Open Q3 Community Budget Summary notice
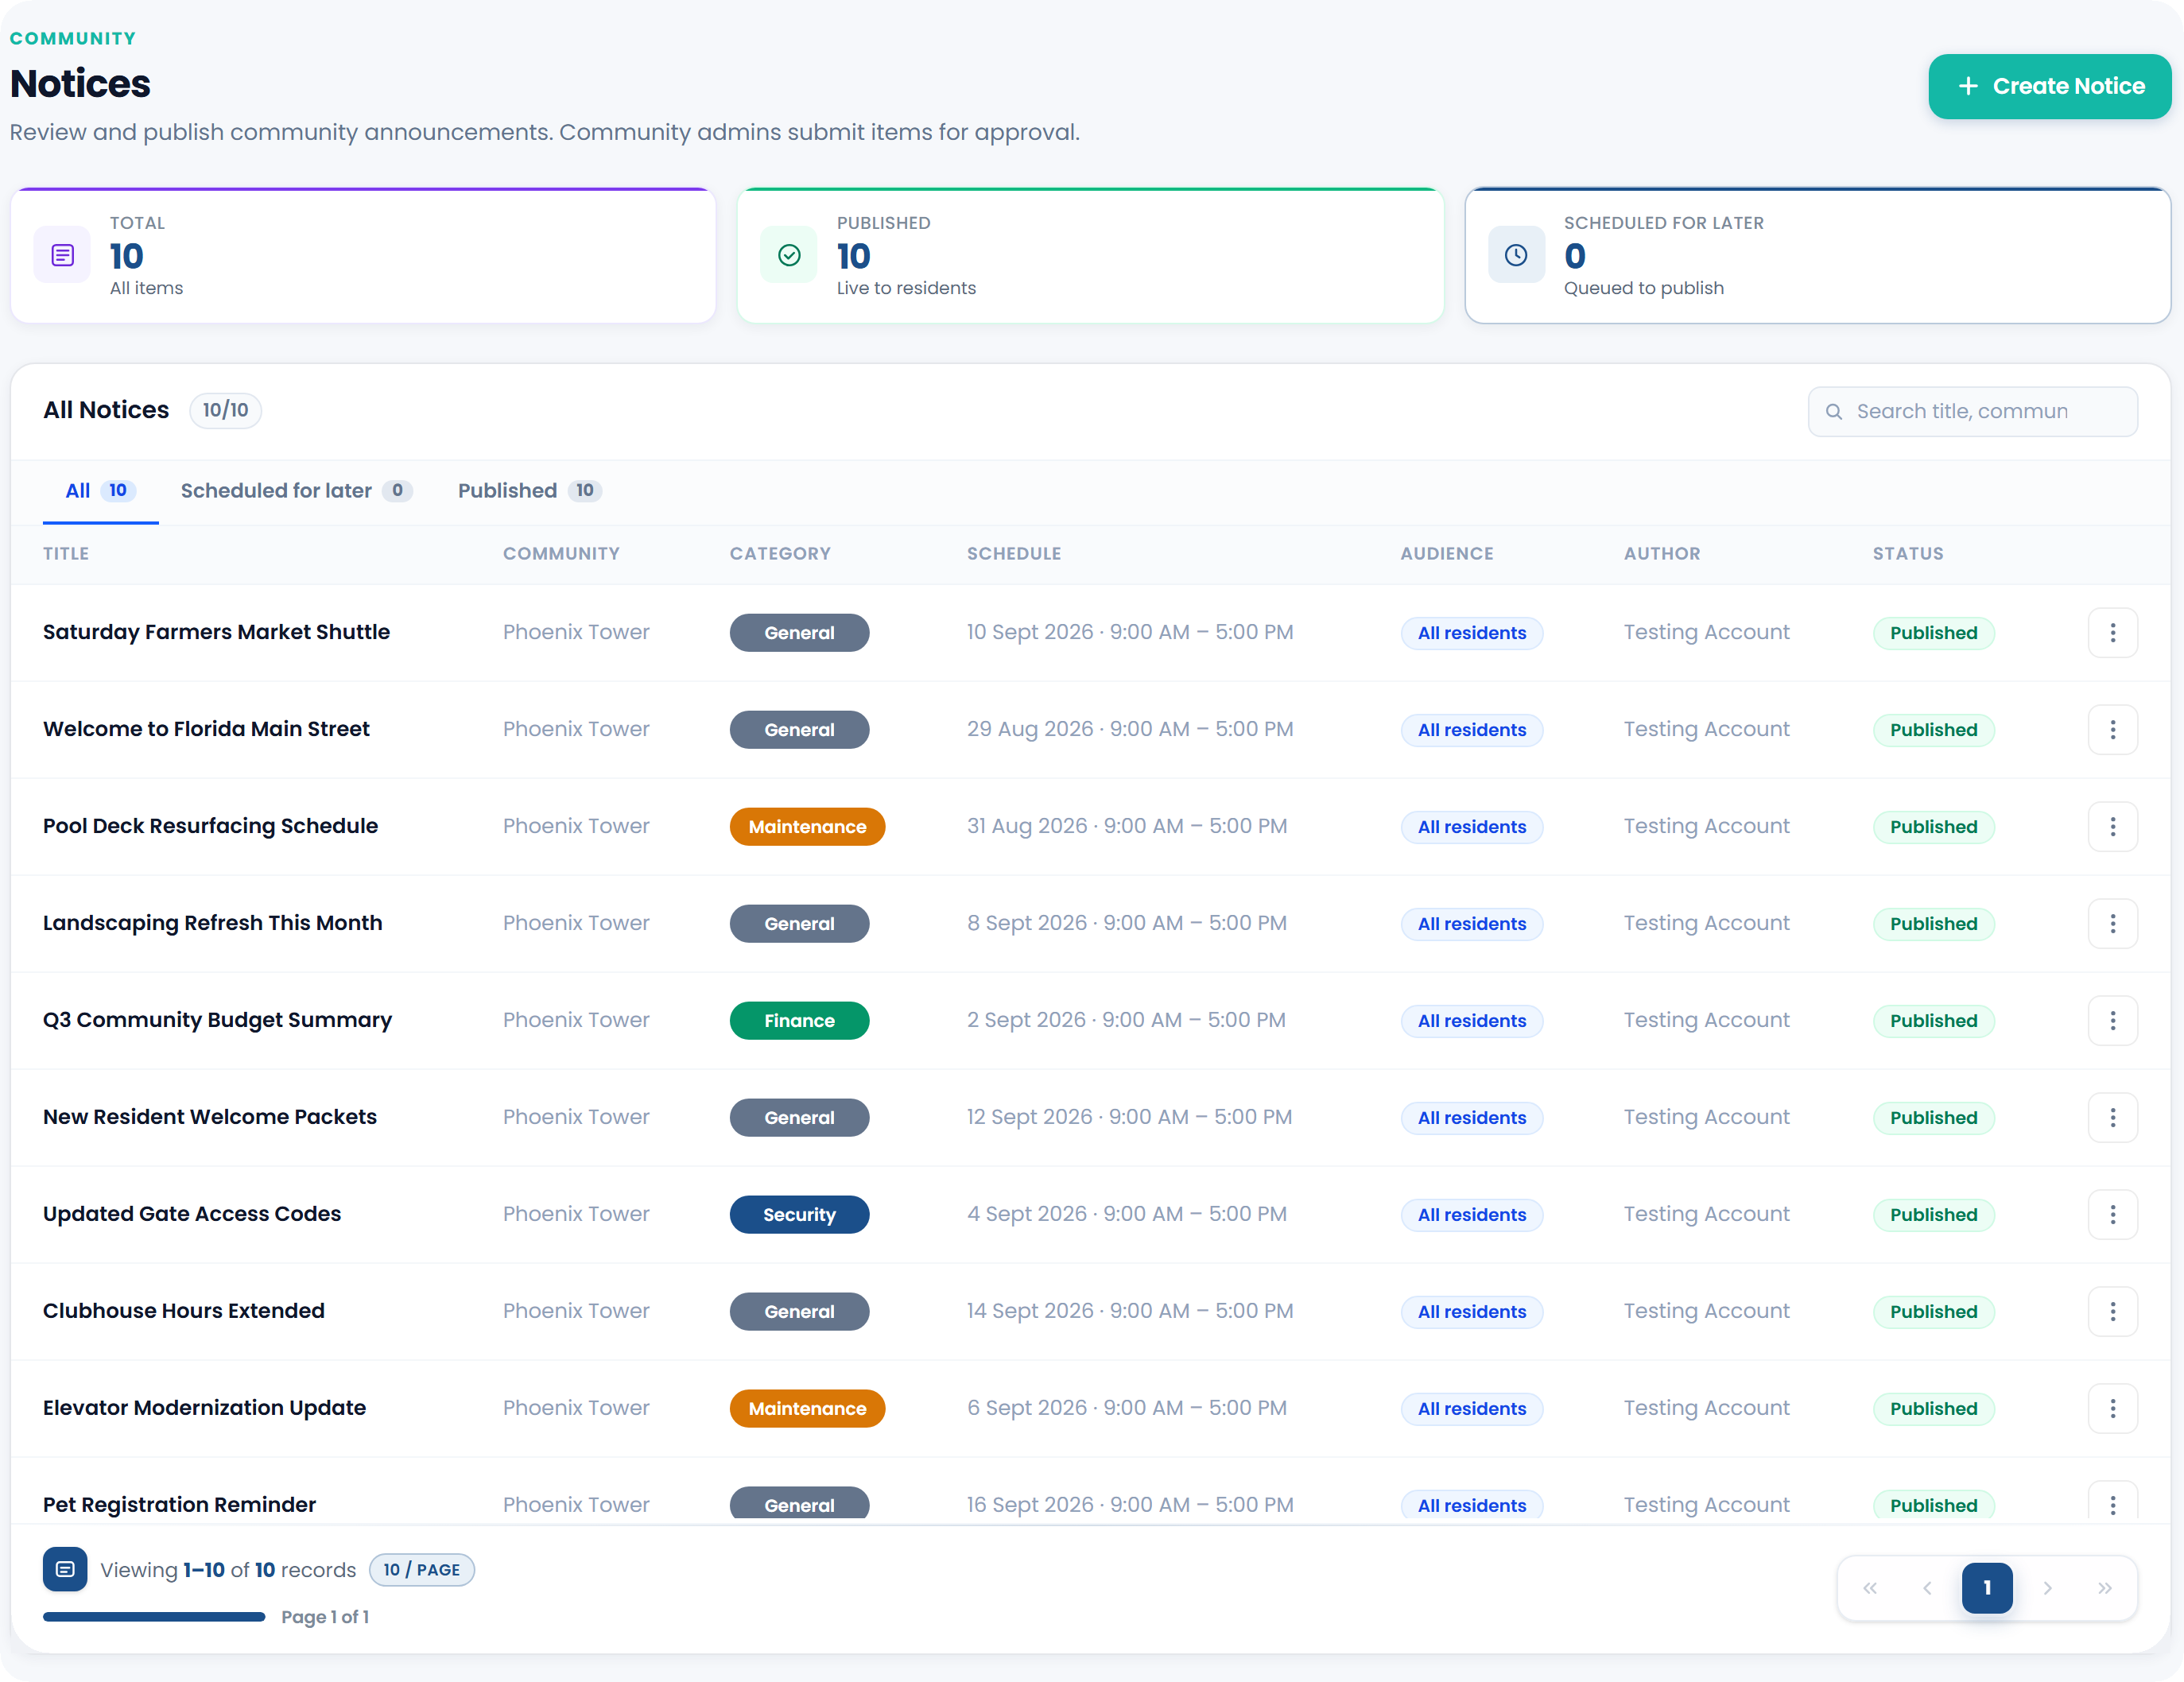2184x1682 pixels. [217, 1020]
